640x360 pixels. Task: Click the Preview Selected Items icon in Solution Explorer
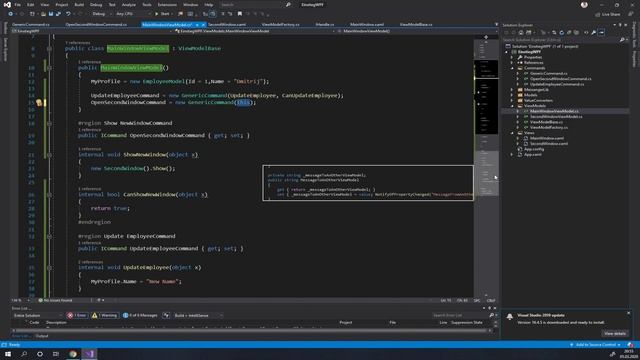pyautogui.click(x=601, y=33)
